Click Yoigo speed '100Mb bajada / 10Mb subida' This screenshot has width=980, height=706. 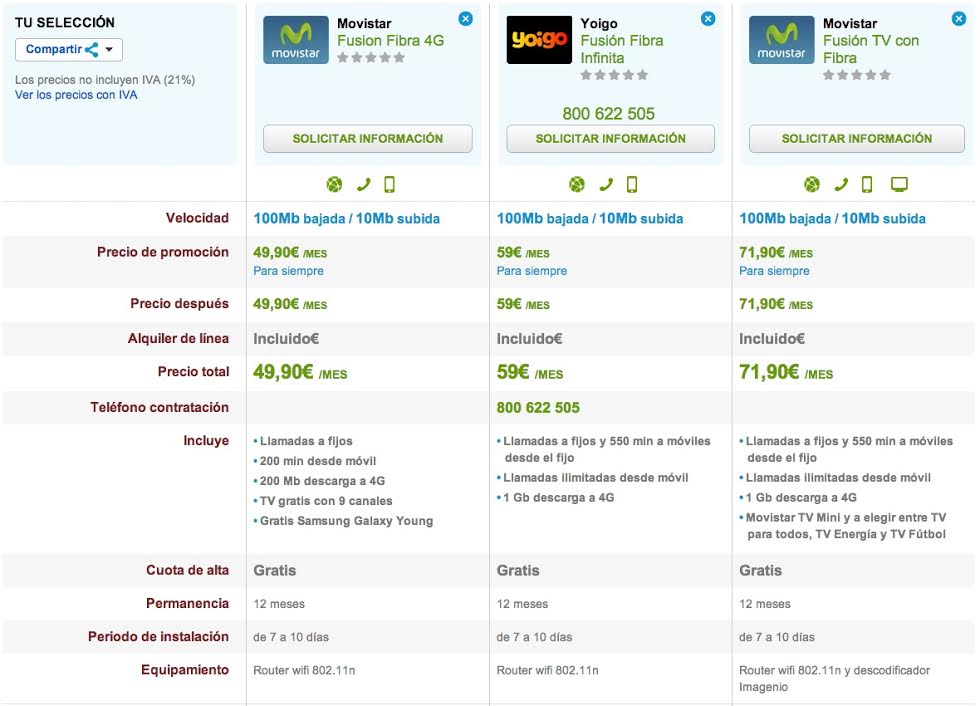click(590, 219)
